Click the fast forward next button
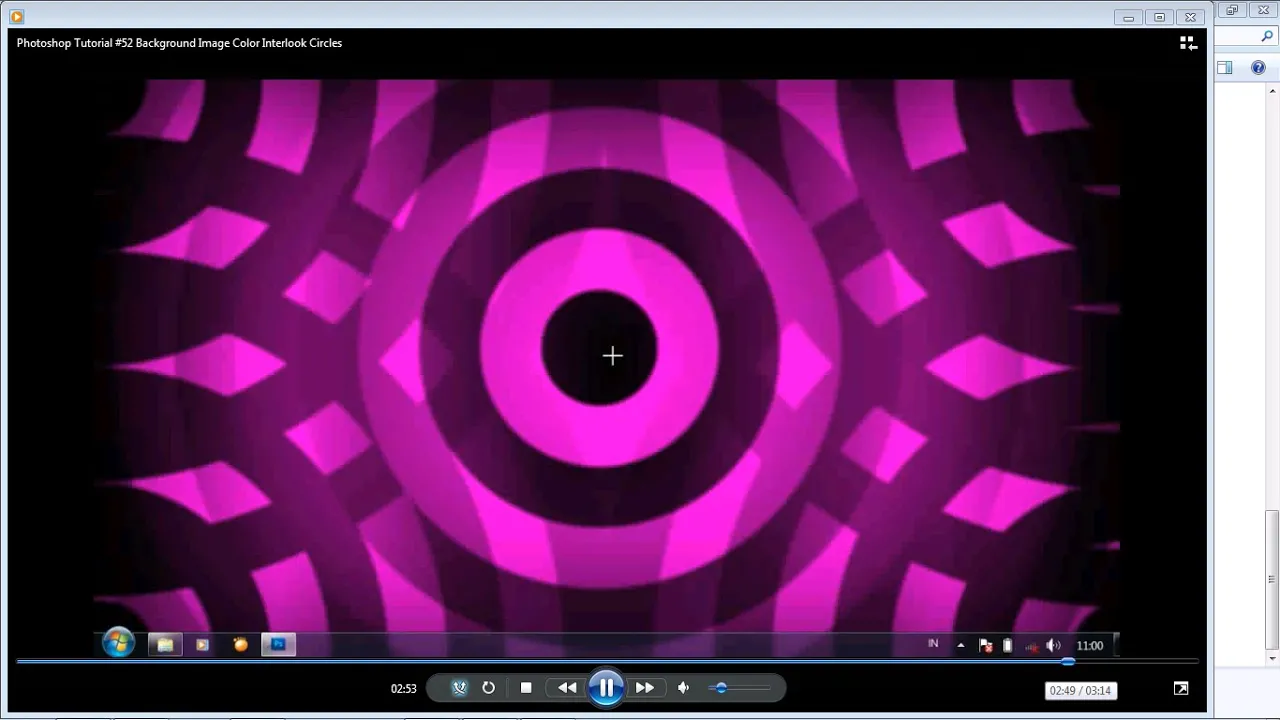 [x=645, y=688]
